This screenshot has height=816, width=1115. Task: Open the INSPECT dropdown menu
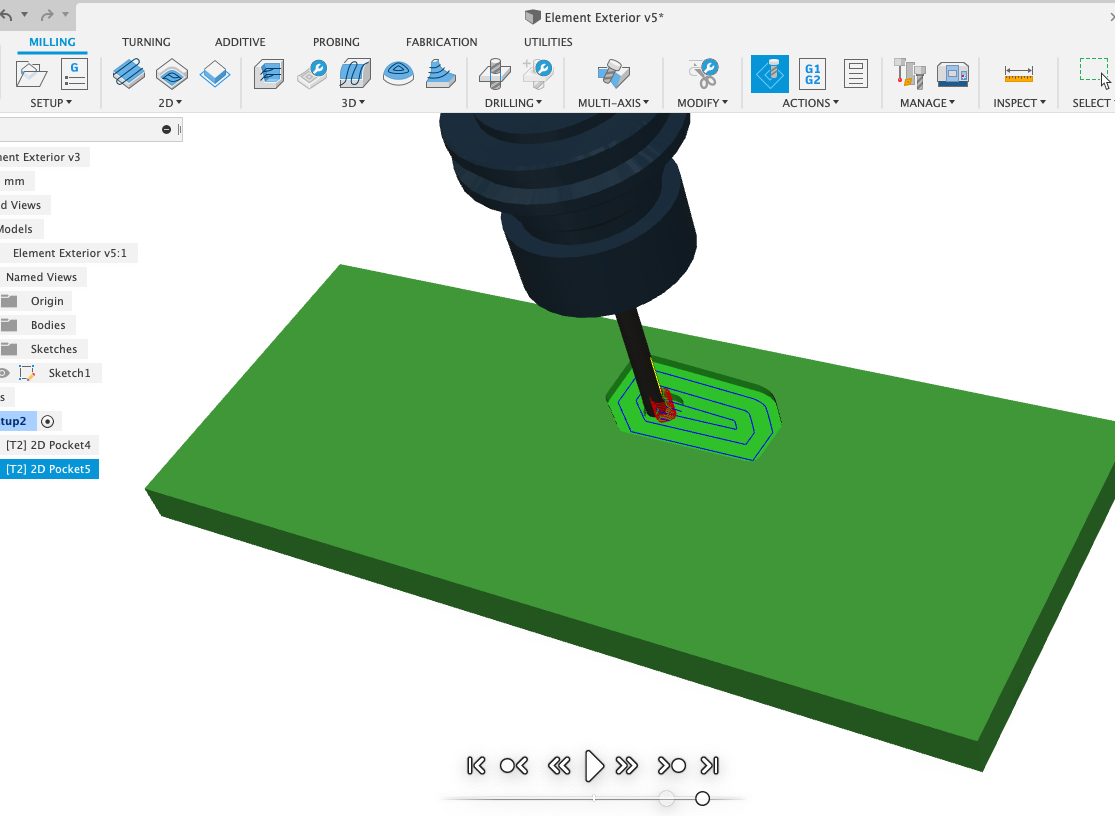pyautogui.click(x=1019, y=103)
